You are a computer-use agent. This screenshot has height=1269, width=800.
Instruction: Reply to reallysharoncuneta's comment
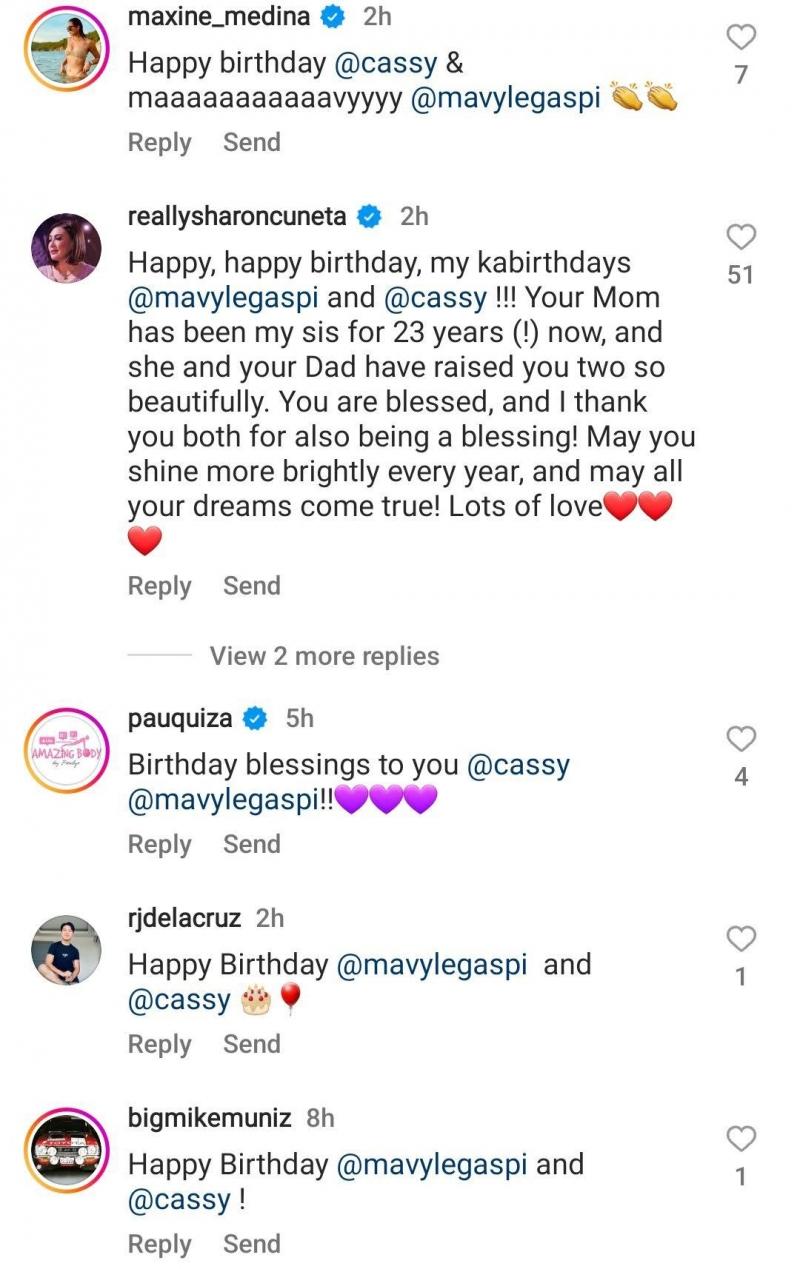159,586
